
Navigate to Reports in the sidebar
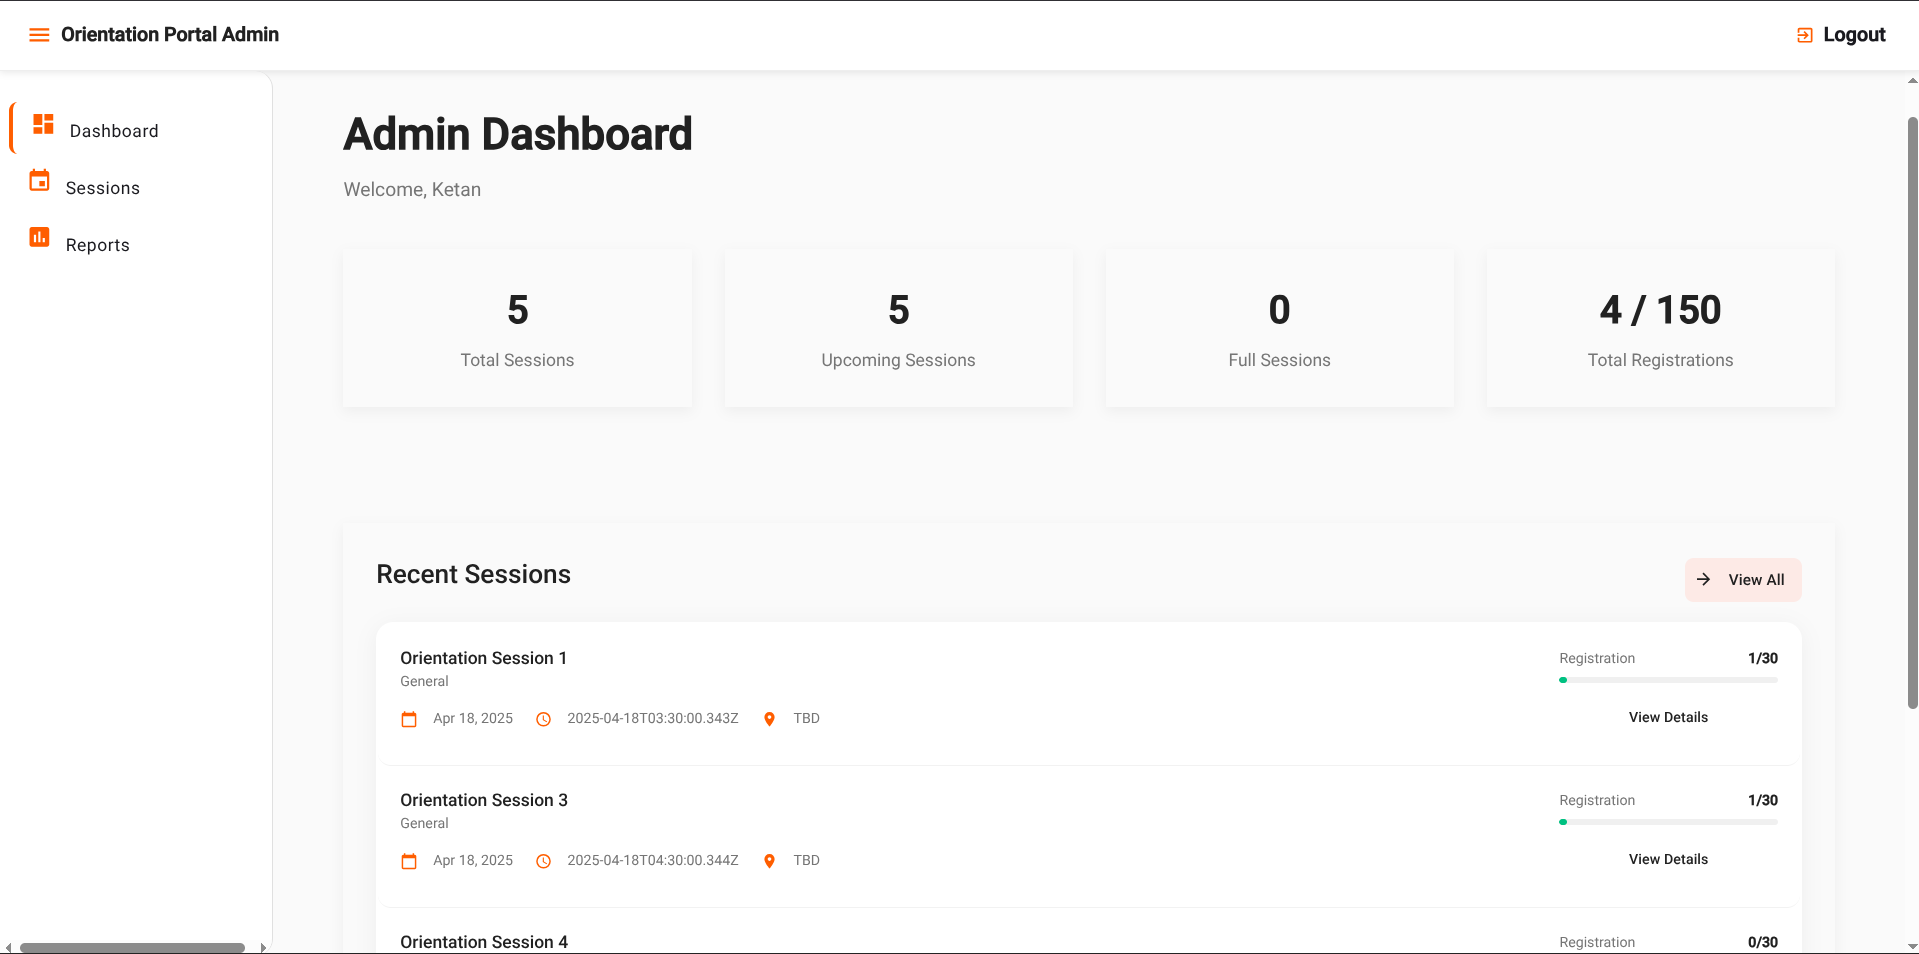(97, 244)
